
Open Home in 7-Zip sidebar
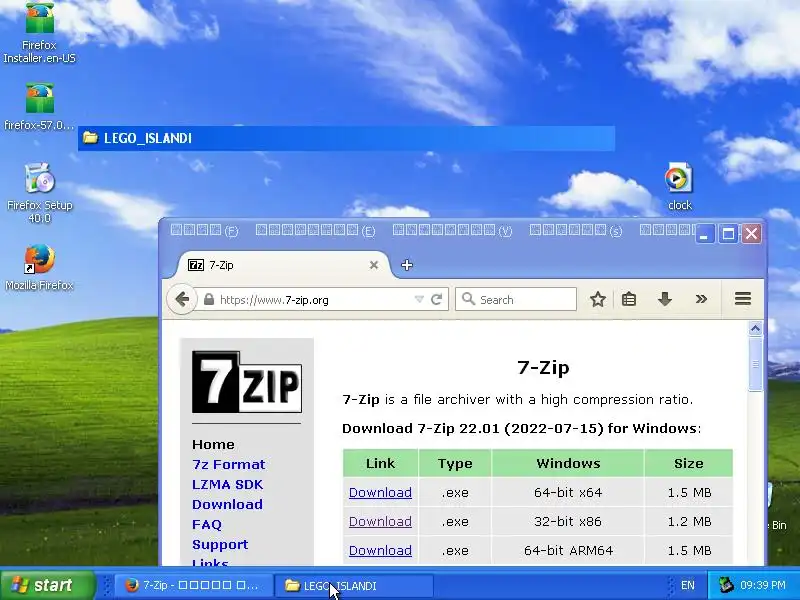(213, 444)
